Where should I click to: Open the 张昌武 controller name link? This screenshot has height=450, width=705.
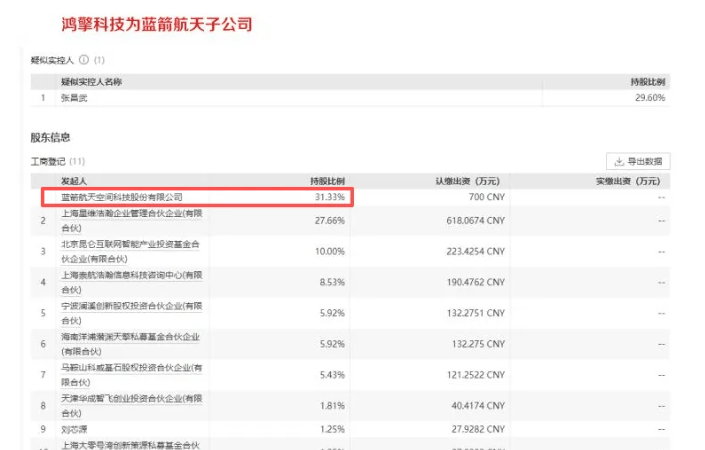point(75,98)
